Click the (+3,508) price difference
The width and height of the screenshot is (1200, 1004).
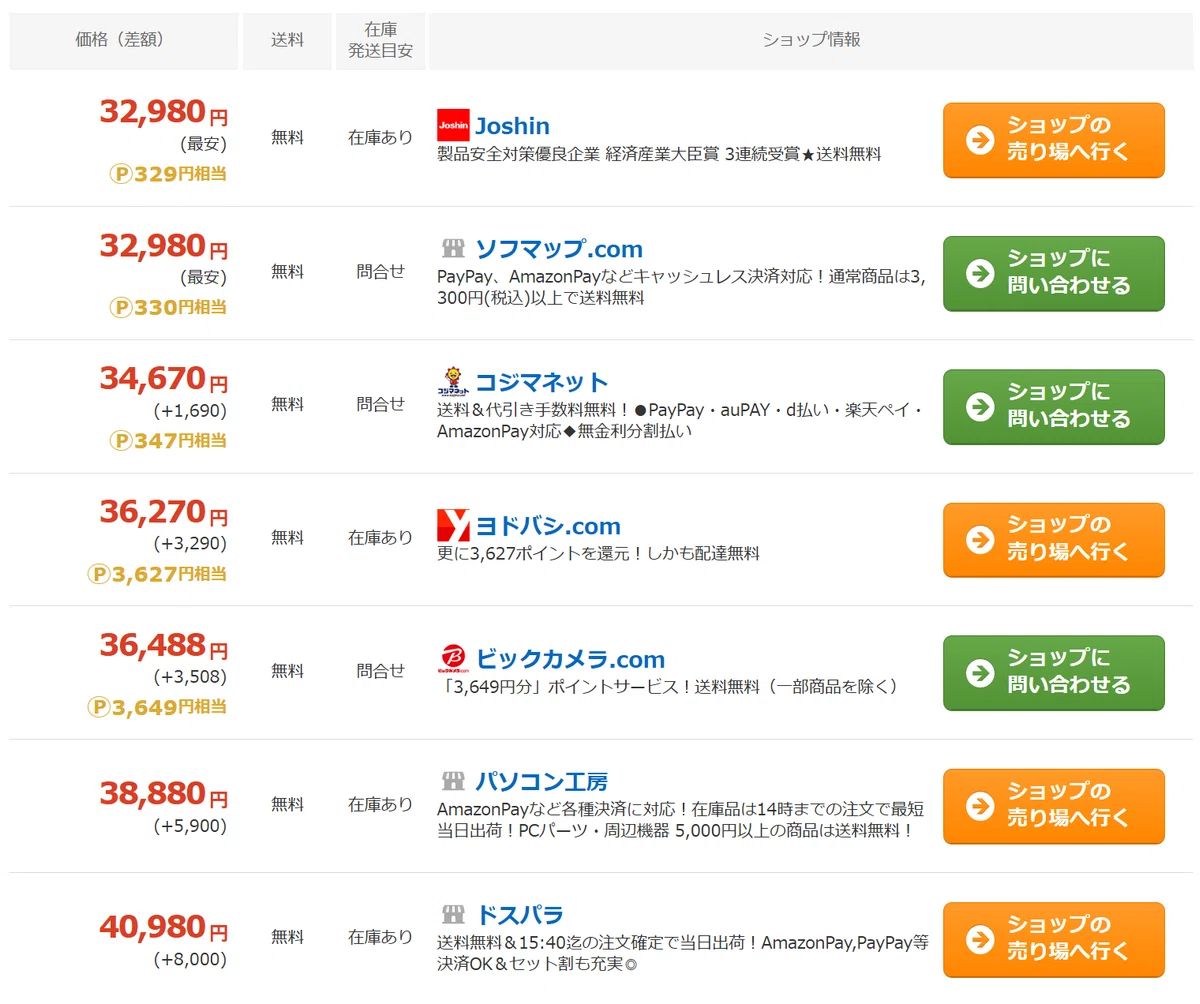pyautogui.click(x=190, y=677)
